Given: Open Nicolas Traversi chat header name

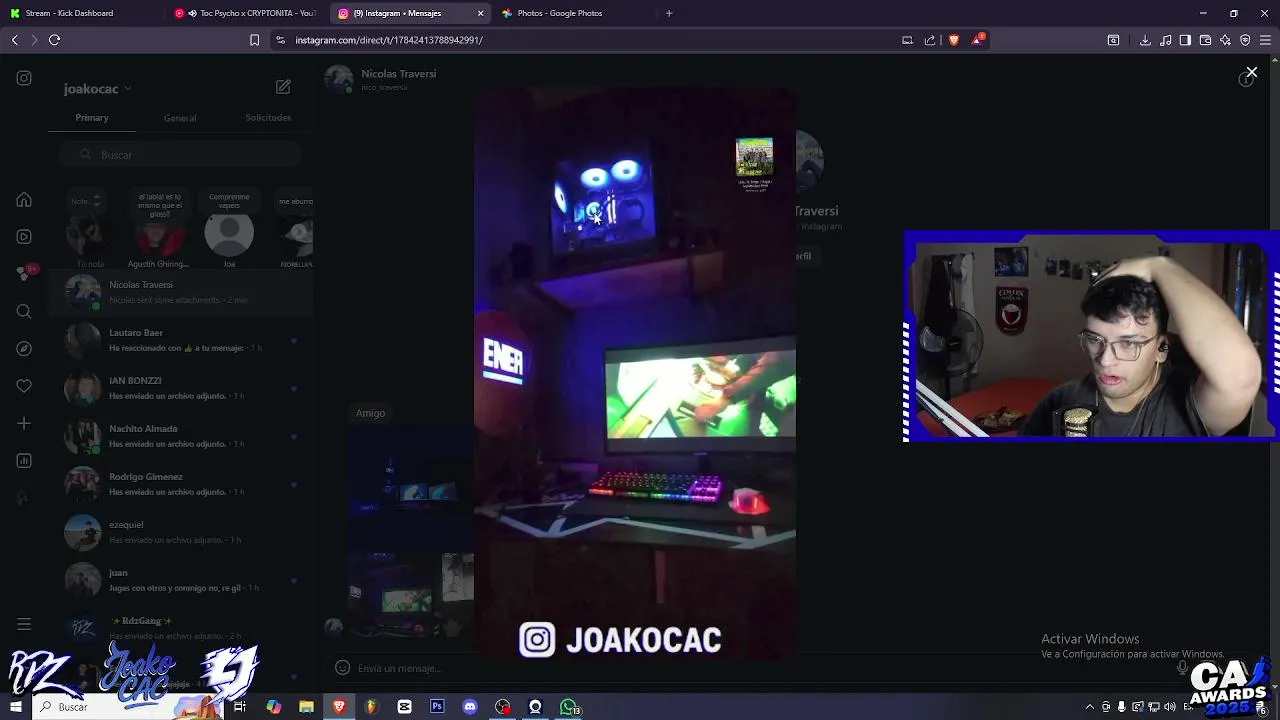Looking at the screenshot, I should pyautogui.click(x=398, y=74).
